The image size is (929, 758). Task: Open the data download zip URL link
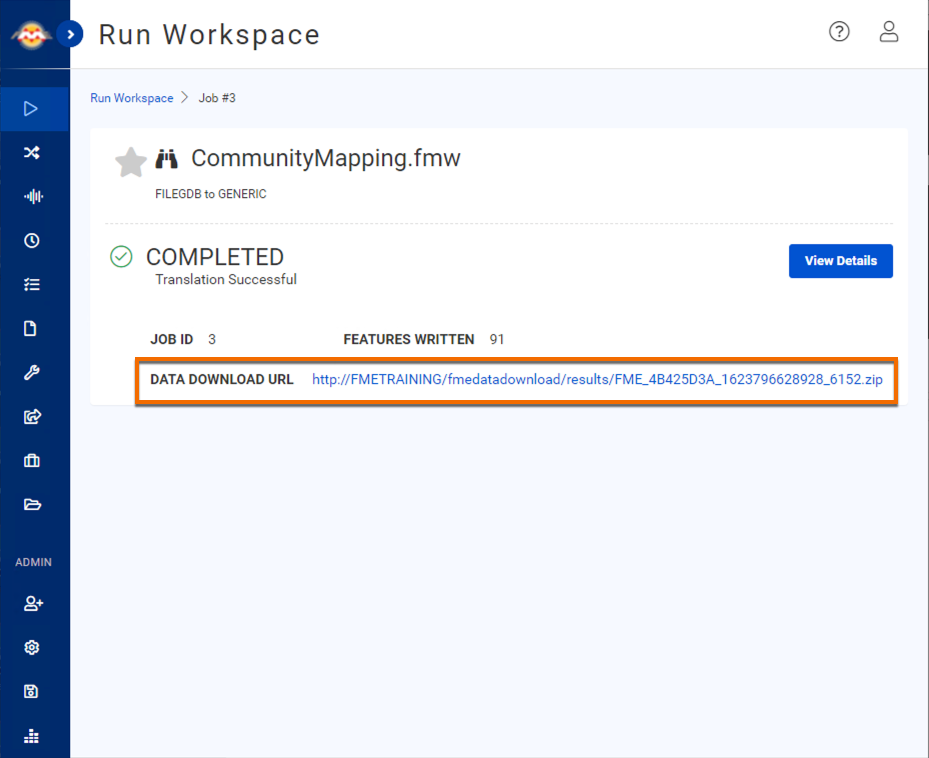coord(597,379)
